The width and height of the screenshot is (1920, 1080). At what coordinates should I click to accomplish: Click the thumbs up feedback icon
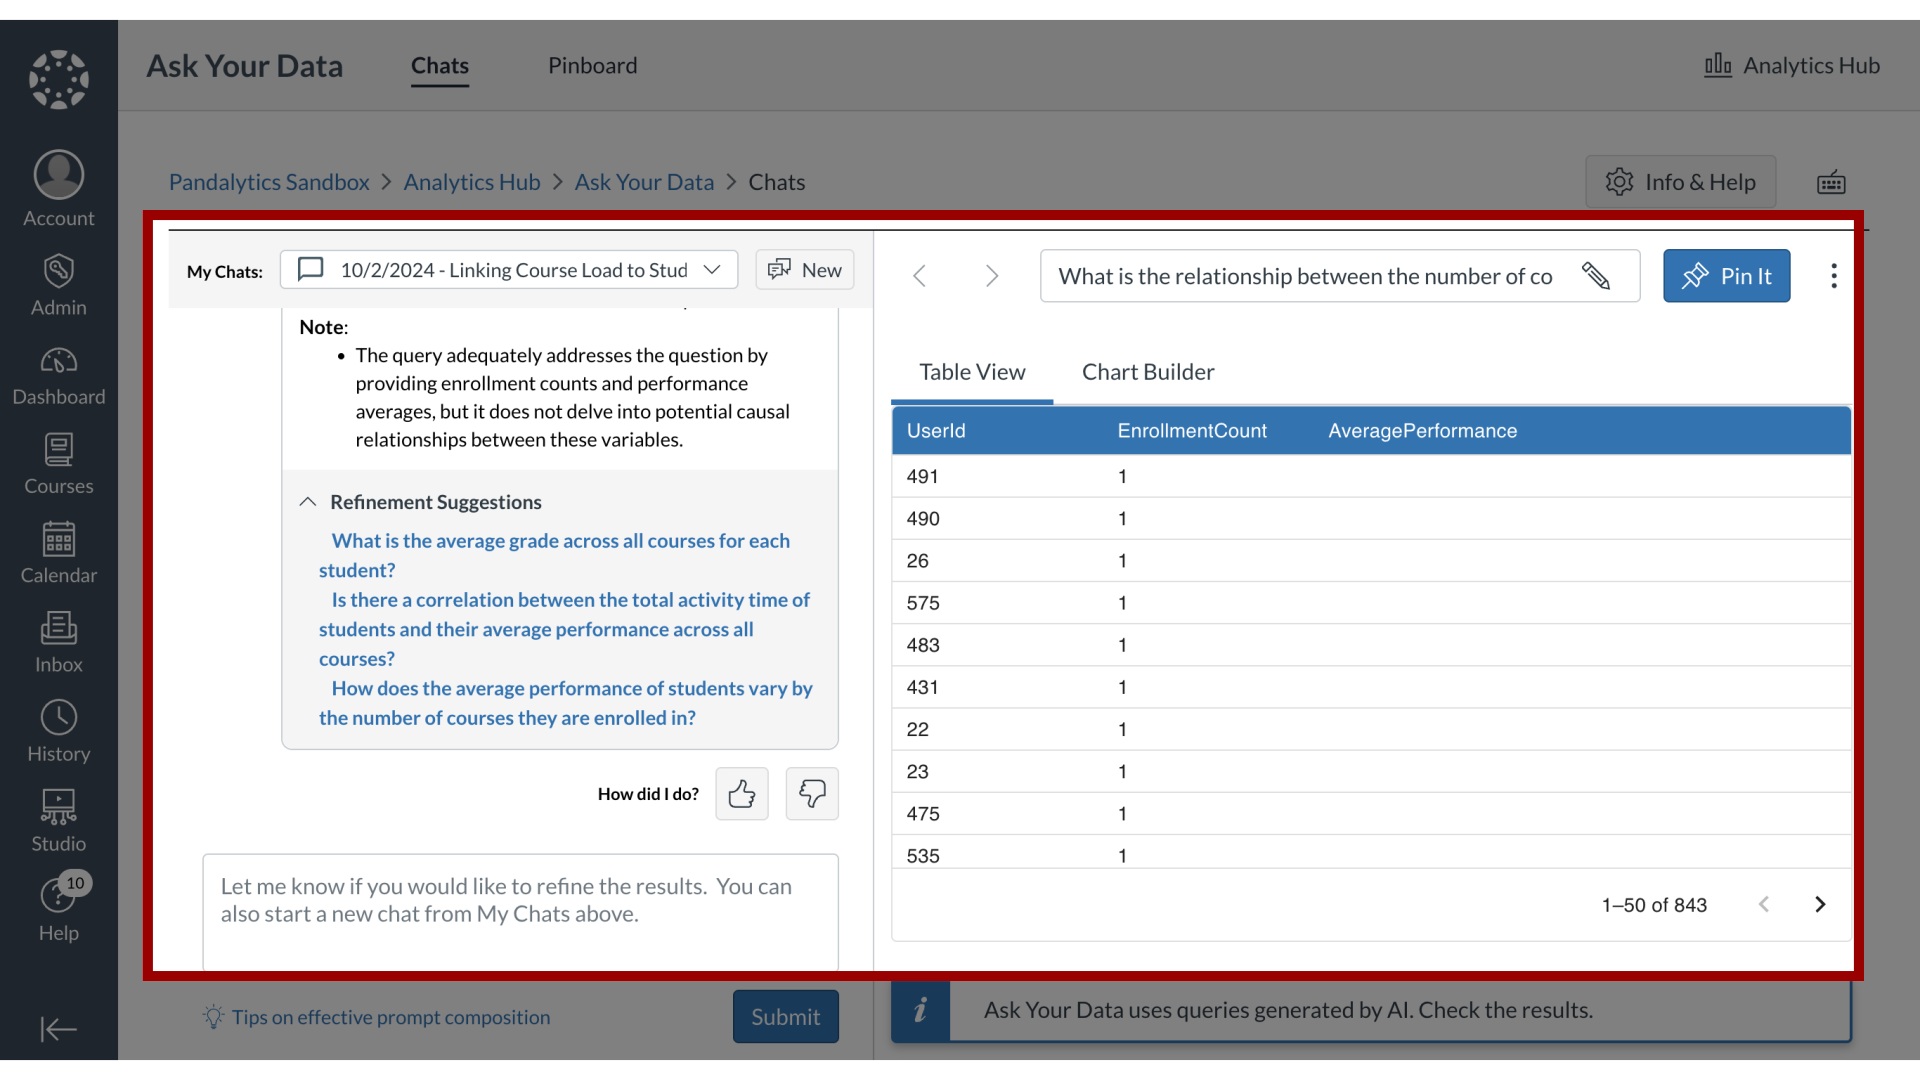(x=741, y=793)
